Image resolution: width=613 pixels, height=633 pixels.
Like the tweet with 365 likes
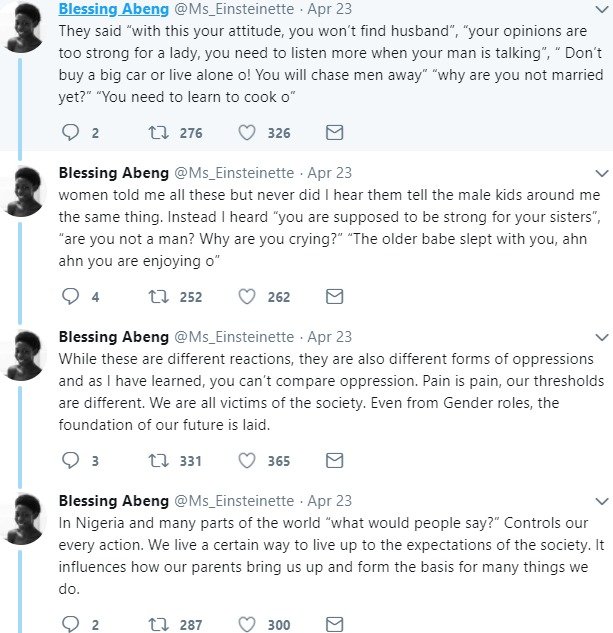pyautogui.click(x=246, y=460)
